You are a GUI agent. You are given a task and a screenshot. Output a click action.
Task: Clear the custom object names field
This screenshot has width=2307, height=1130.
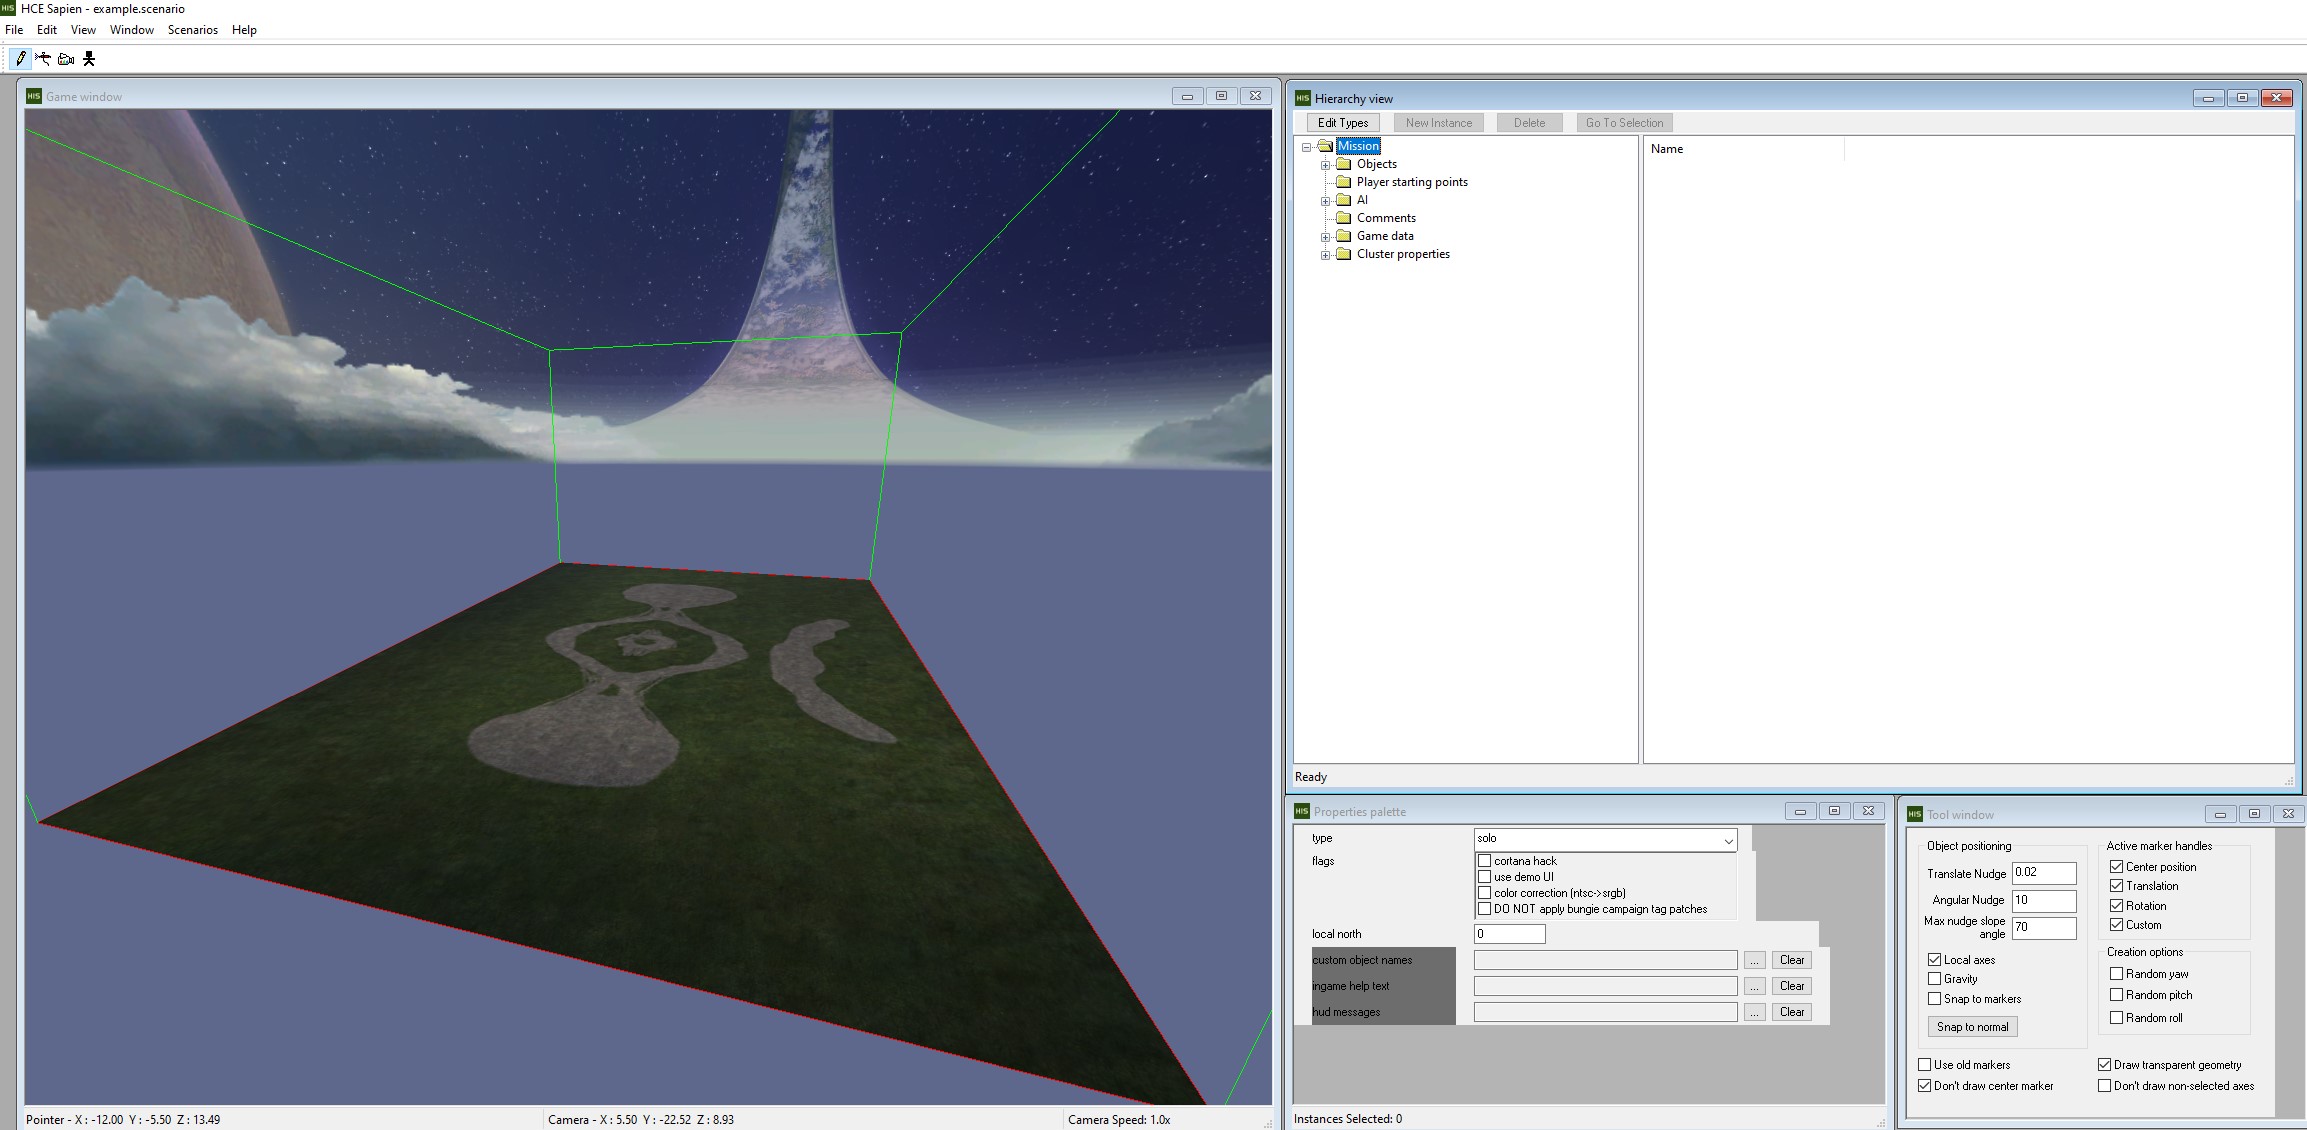[x=1792, y=960]
